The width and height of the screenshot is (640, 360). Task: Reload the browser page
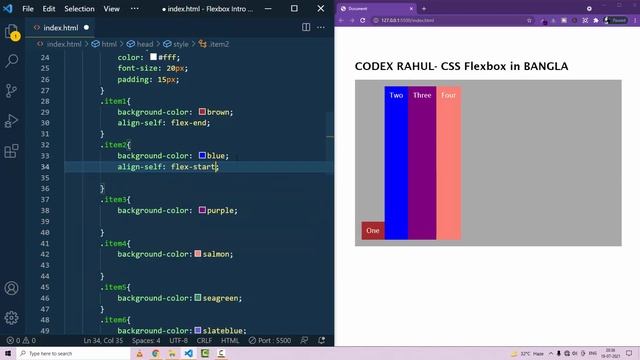[x=362, y=20]
